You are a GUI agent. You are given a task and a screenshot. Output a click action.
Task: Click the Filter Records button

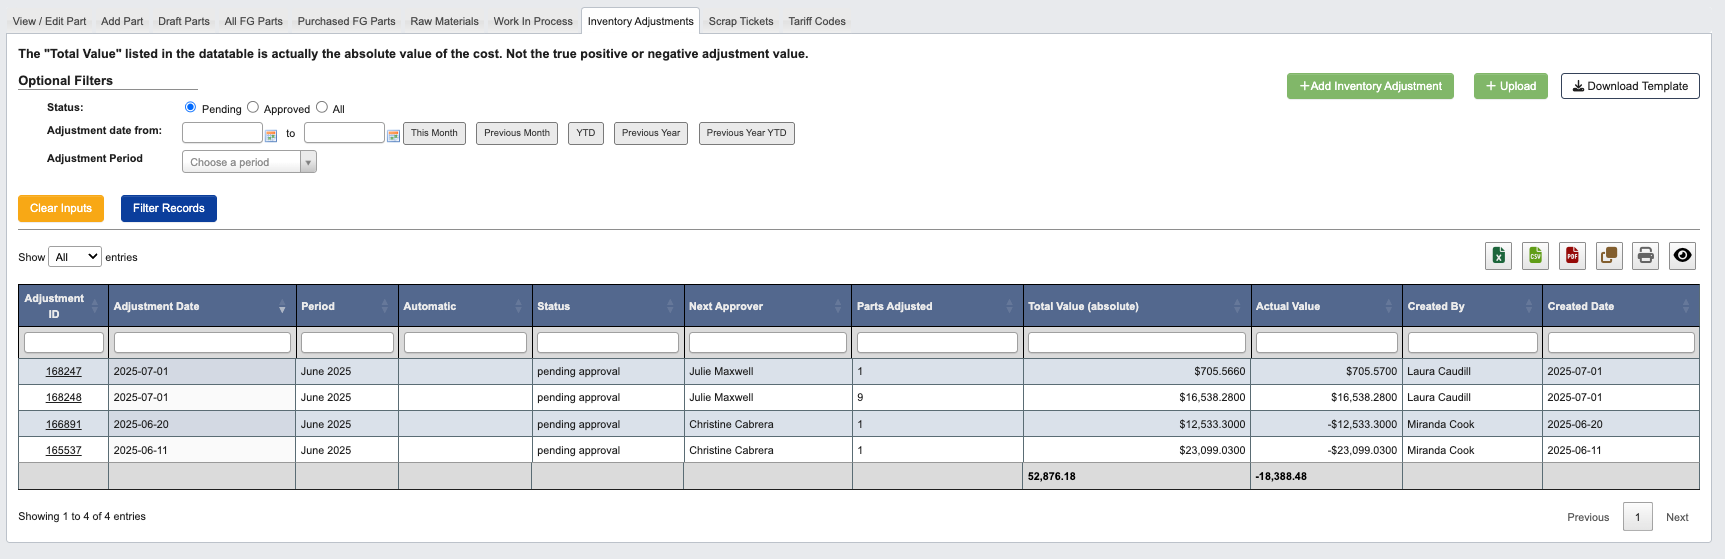coord(168,208)
